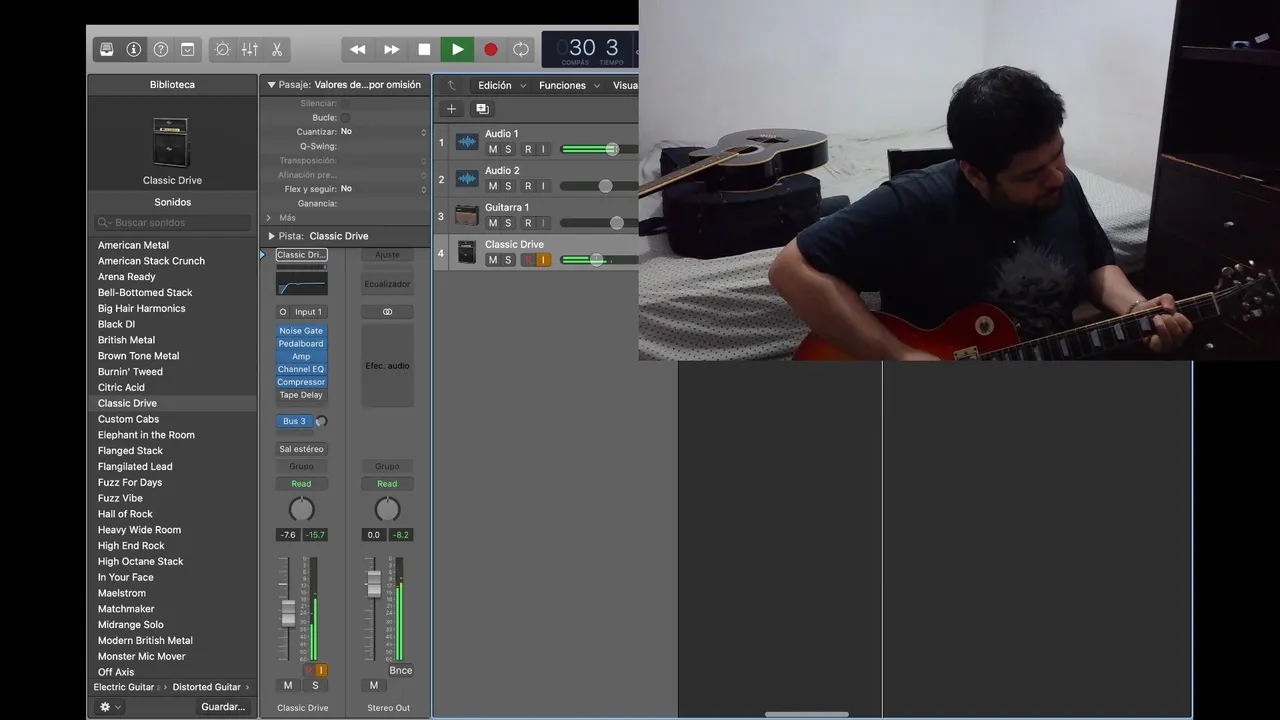The image size is (1280, 720).
Task: Click the Bnce bounce button
Action: click(401, 671)
